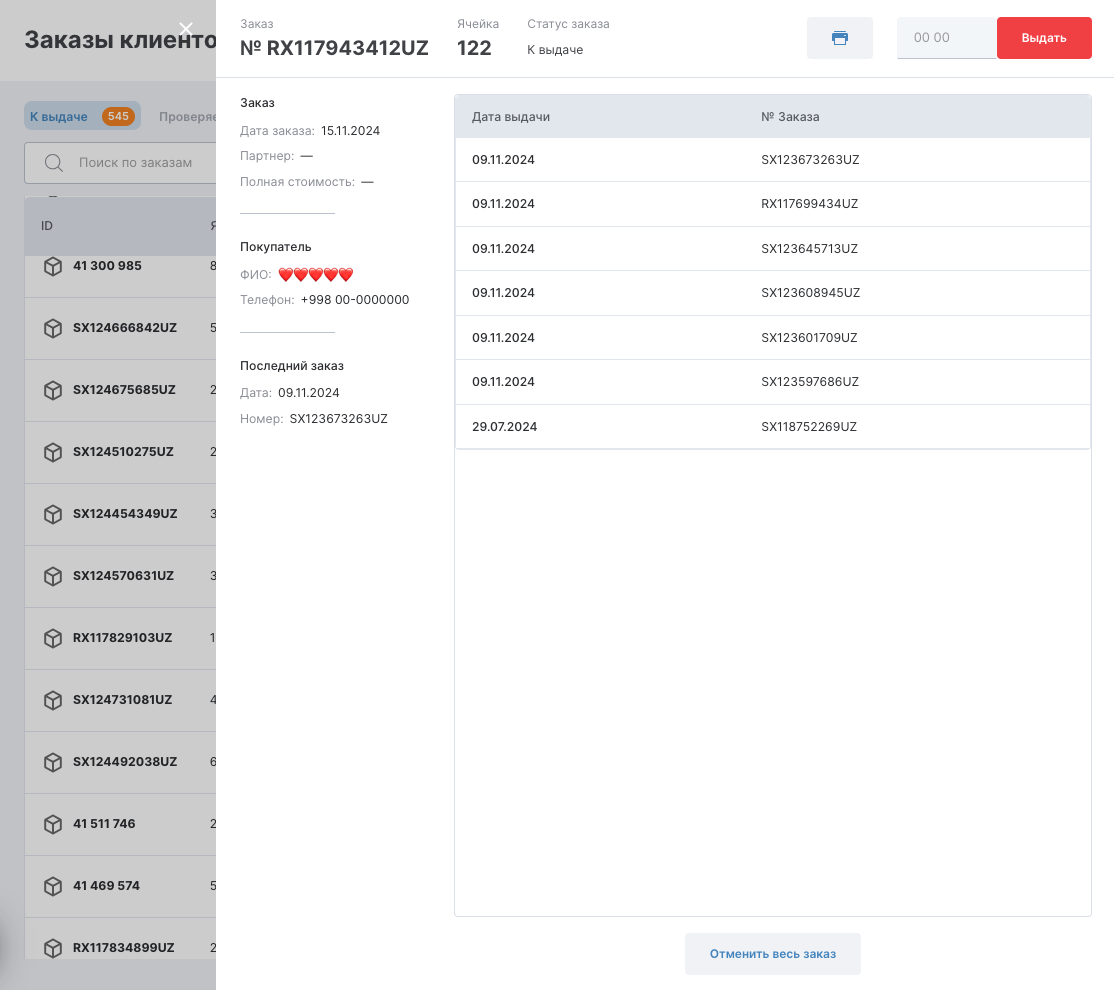
Task: Click the ID column header
Action: (x=47, y=226)
